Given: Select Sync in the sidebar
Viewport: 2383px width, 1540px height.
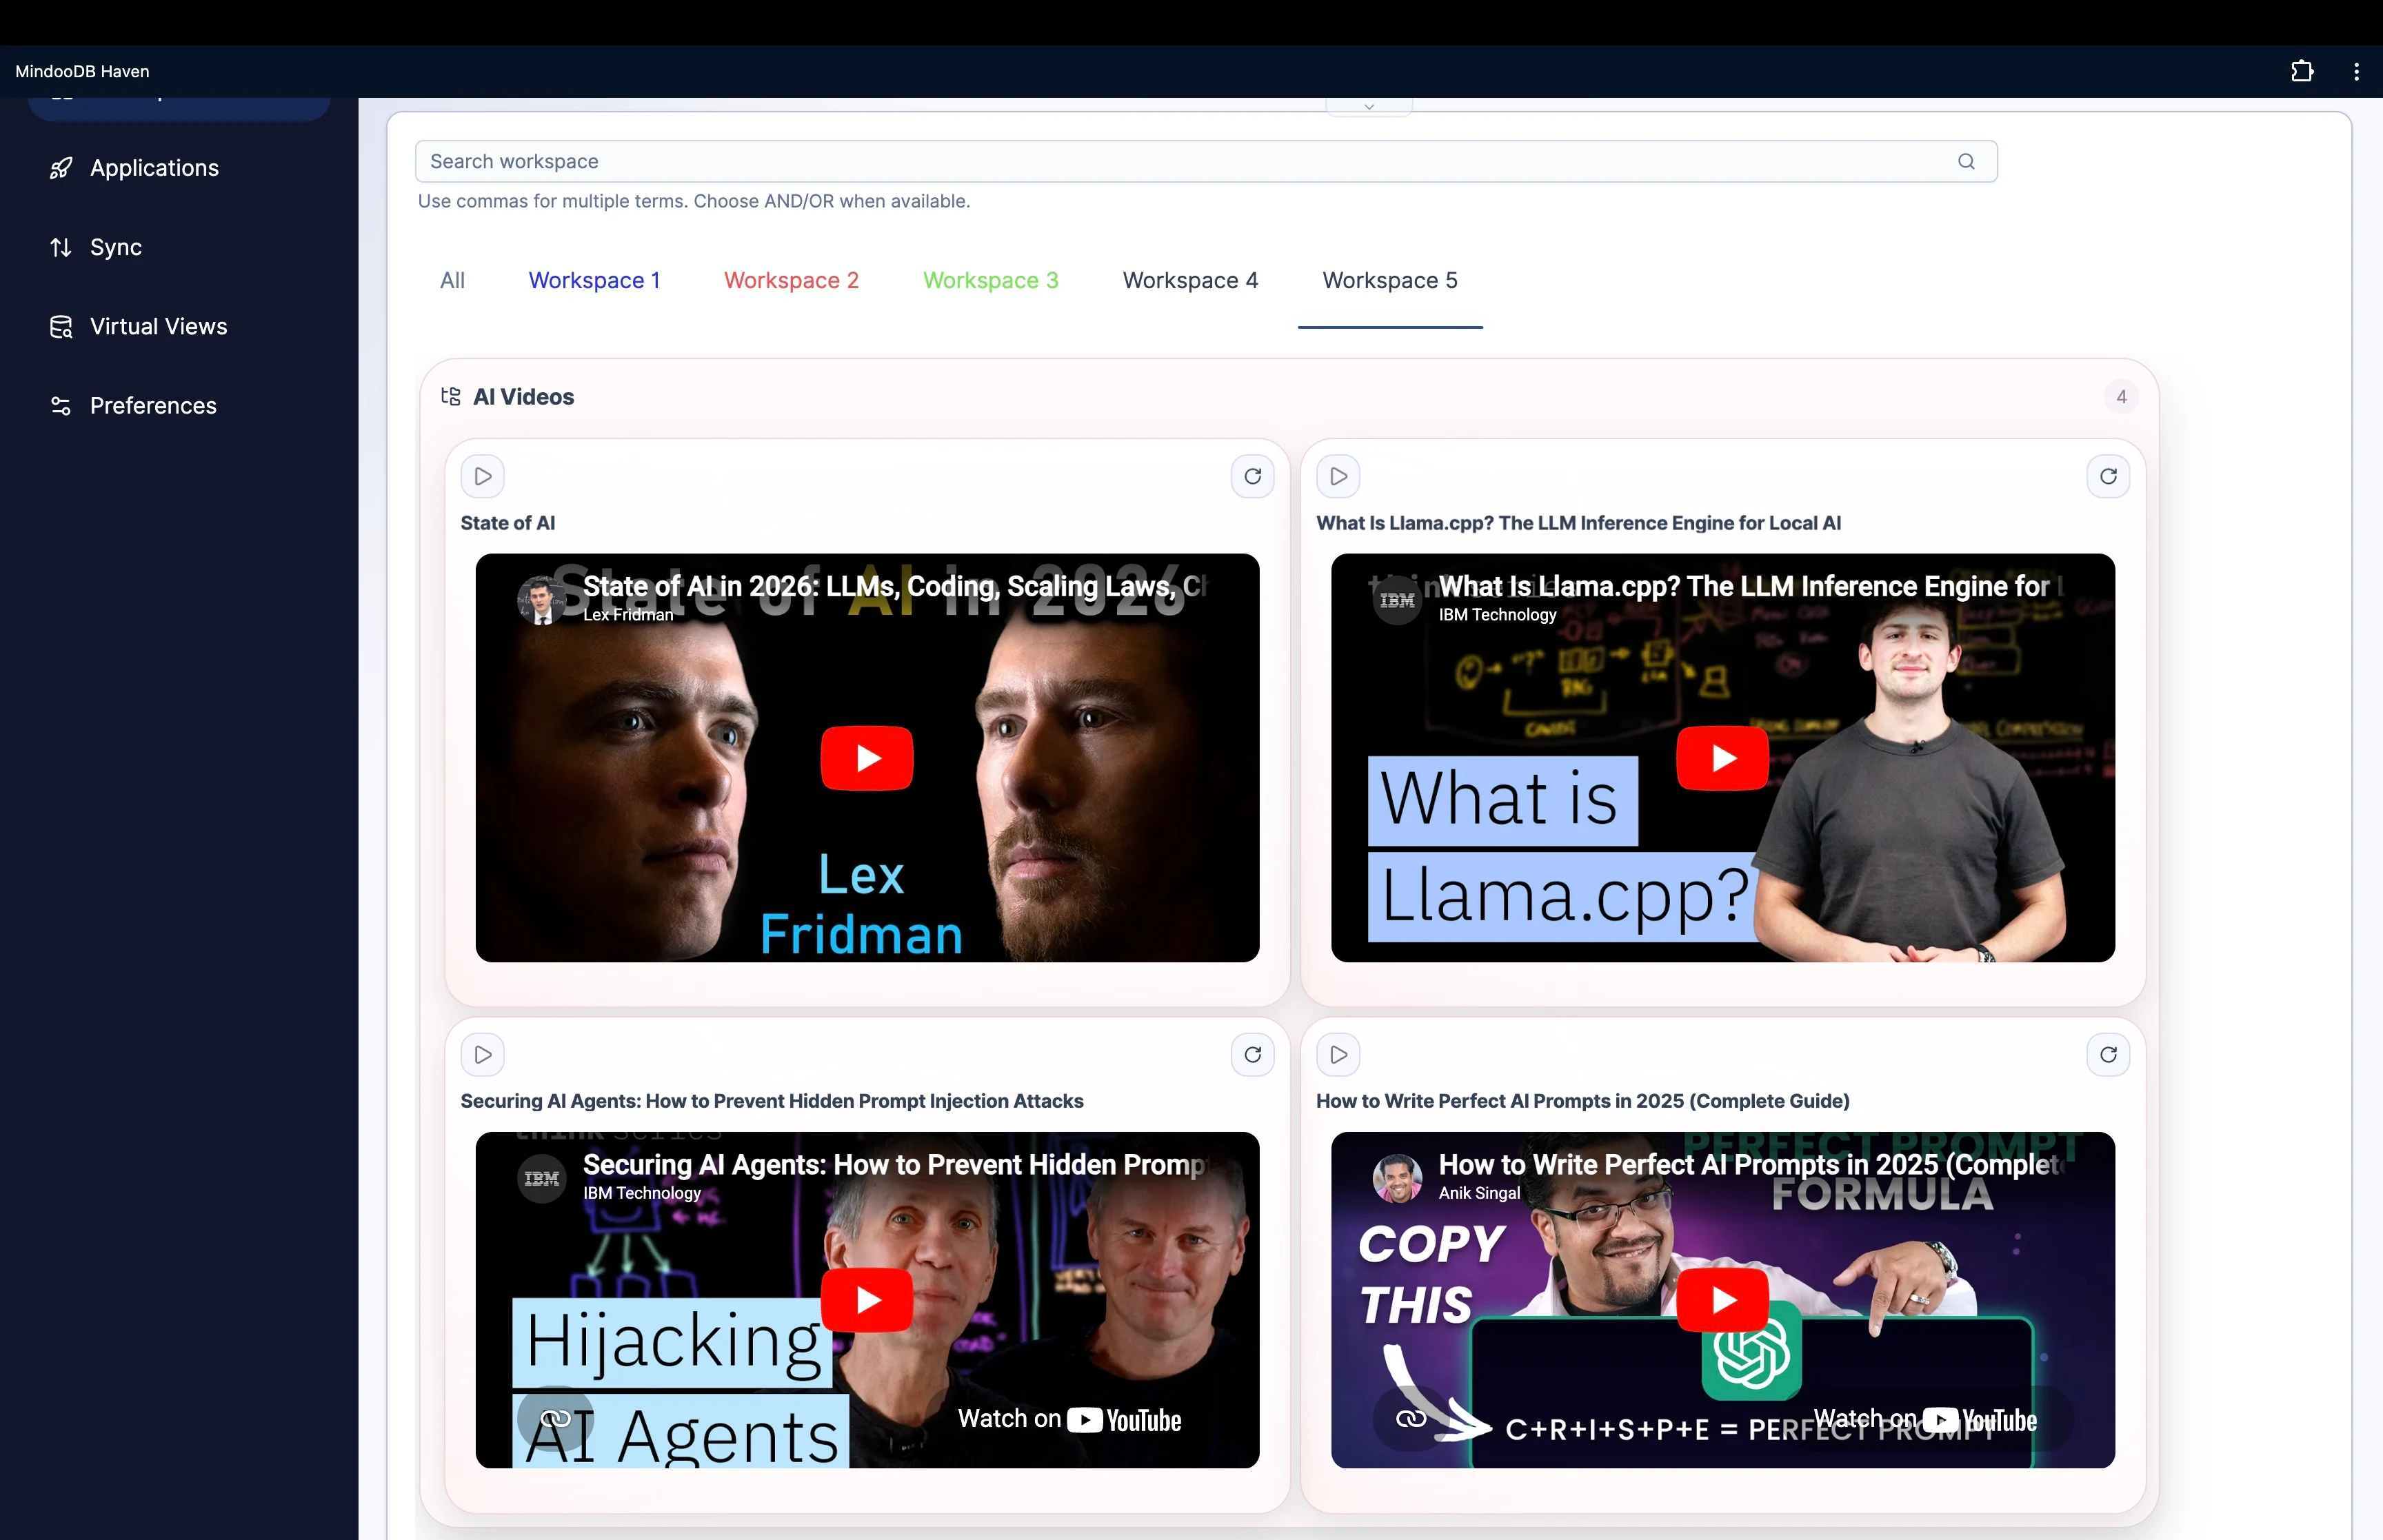Looking at the screenshot, I should pyautogui.click(x=114, y=247).
